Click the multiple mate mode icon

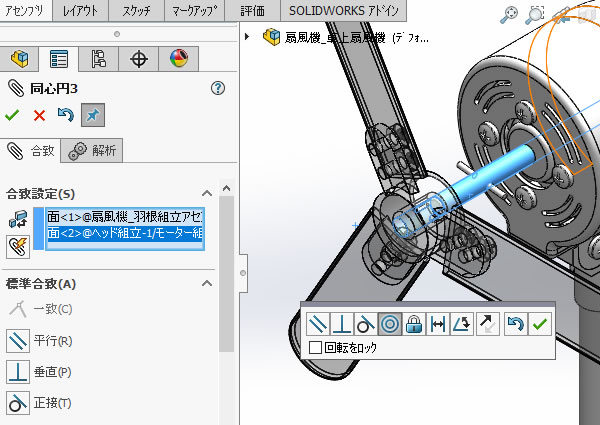18,247
